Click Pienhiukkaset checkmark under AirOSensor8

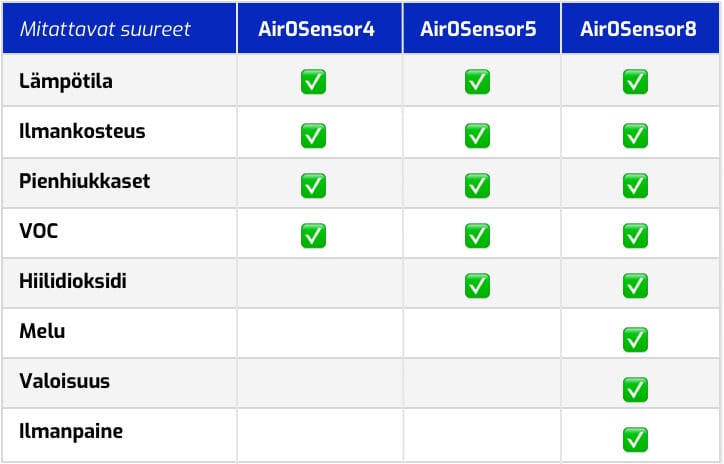pos(635,184)
